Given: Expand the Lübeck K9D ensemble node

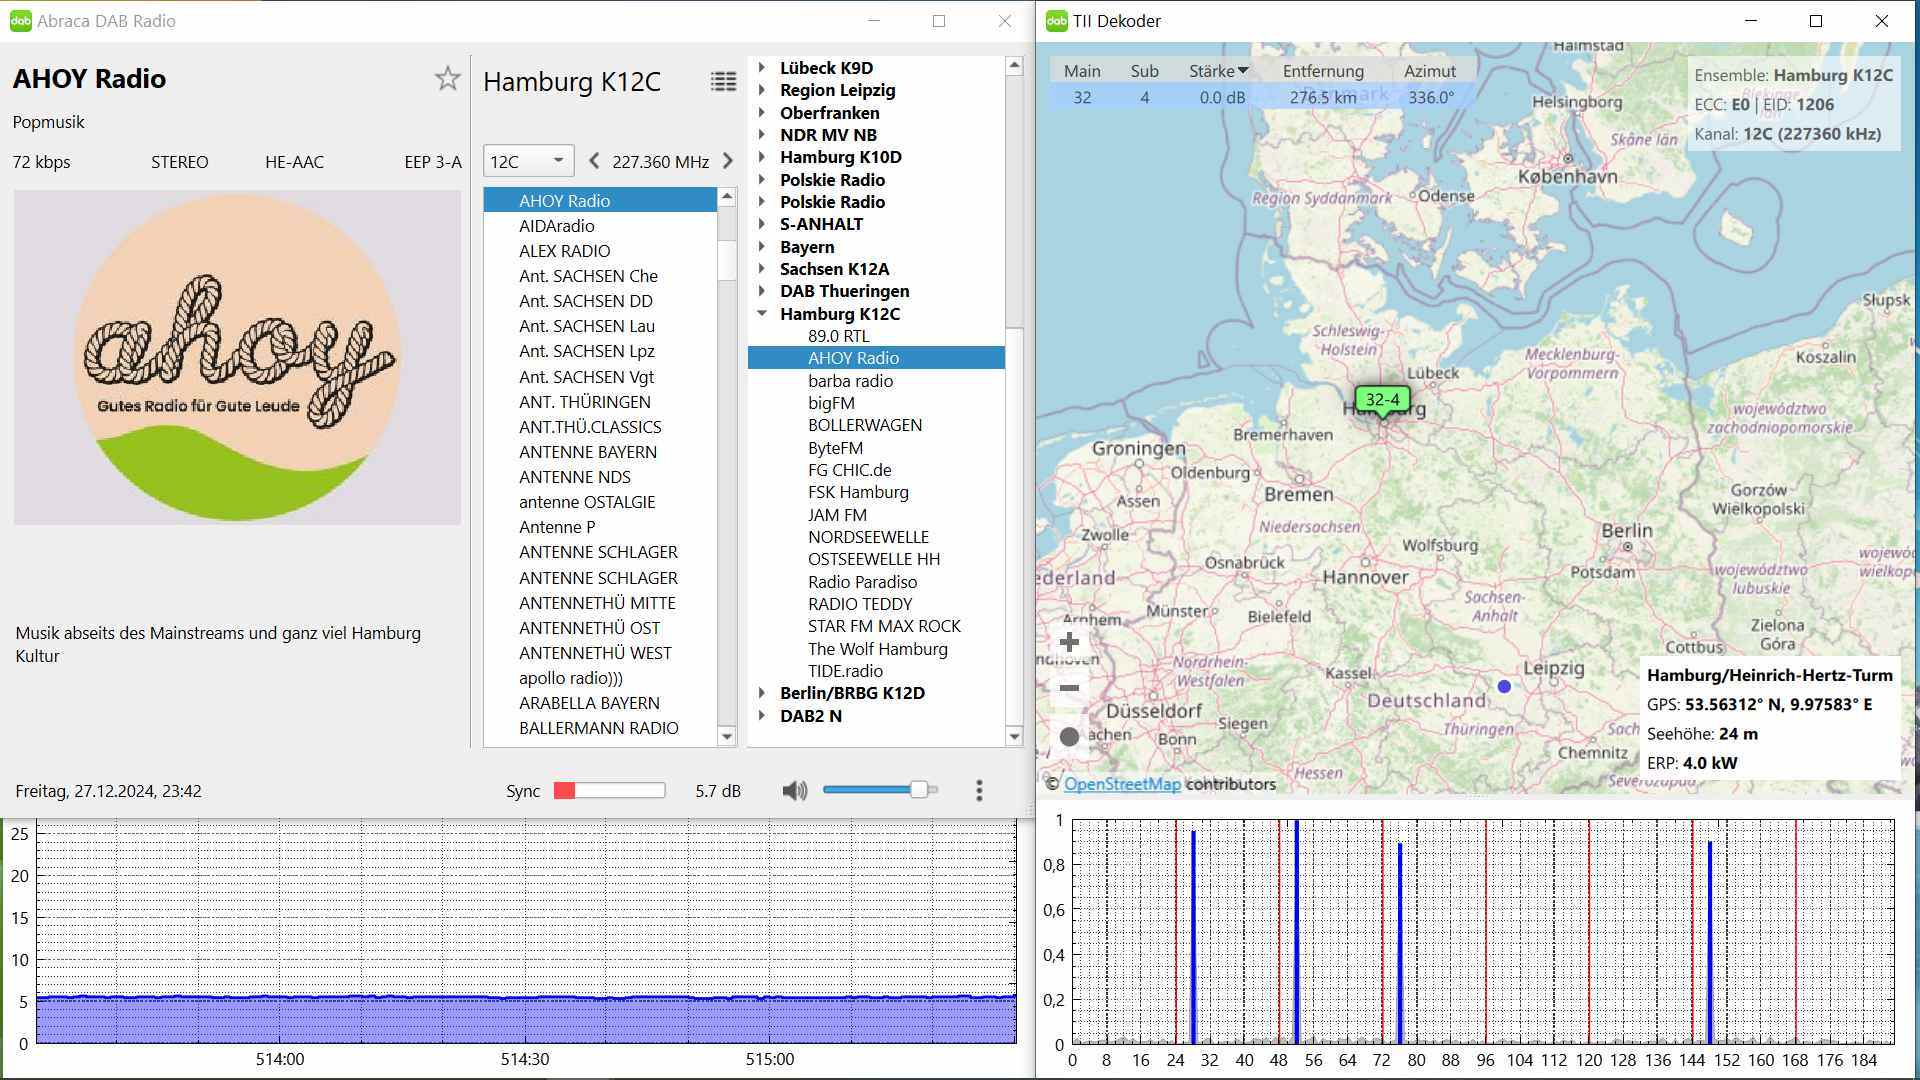Looking at the screenshot, I should pos(762,68).
